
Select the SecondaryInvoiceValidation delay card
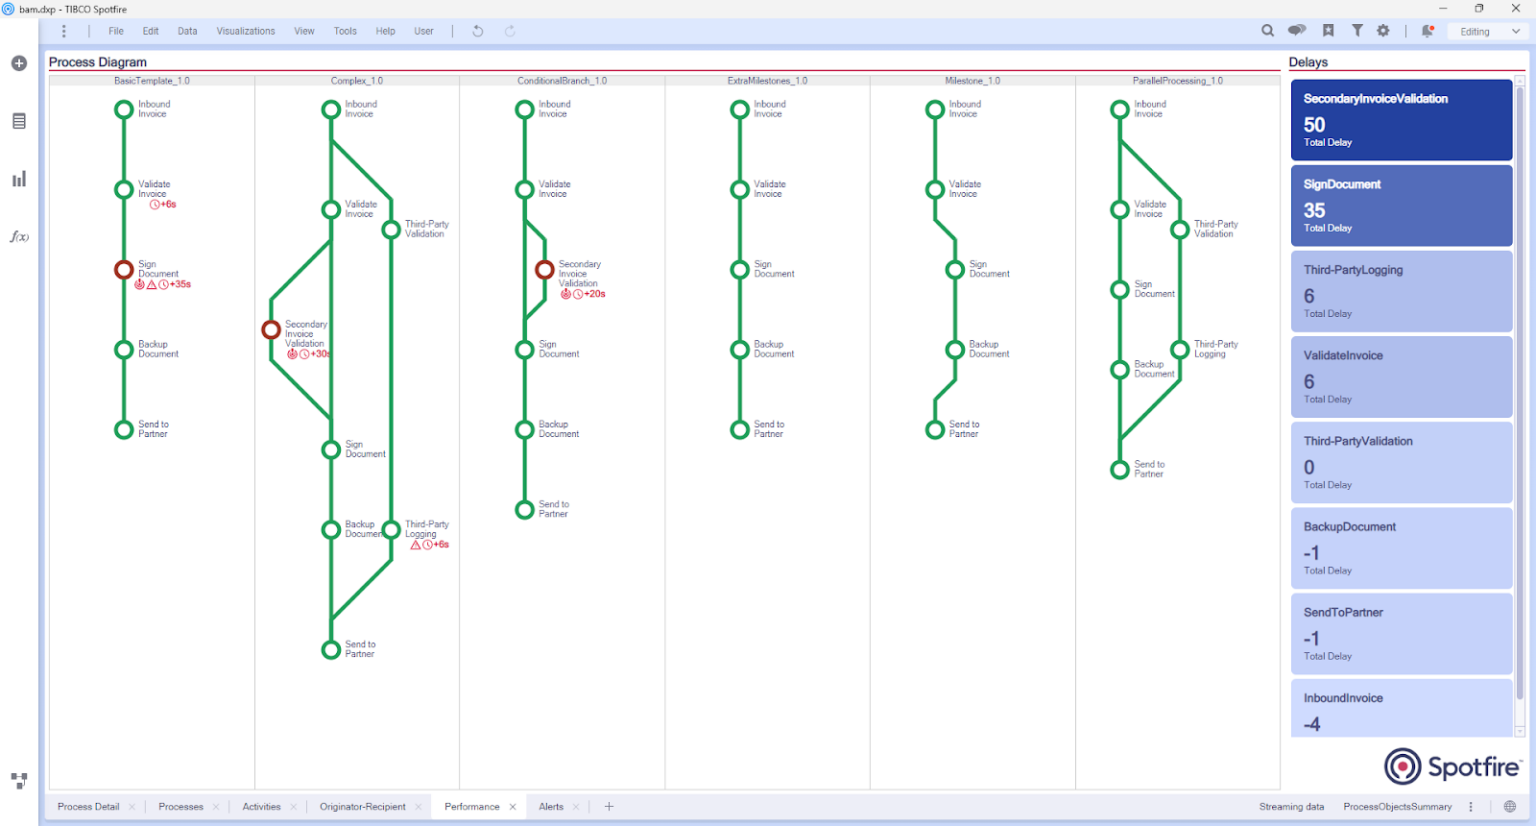1400,119
